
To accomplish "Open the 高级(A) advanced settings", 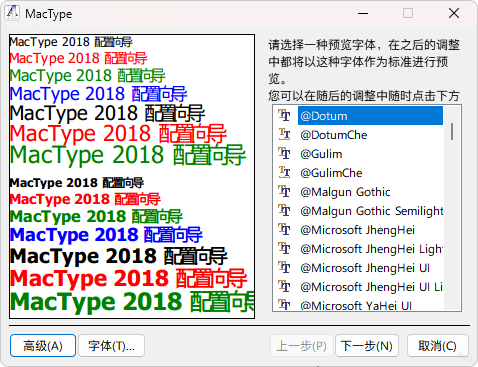I will click(43, 346).
